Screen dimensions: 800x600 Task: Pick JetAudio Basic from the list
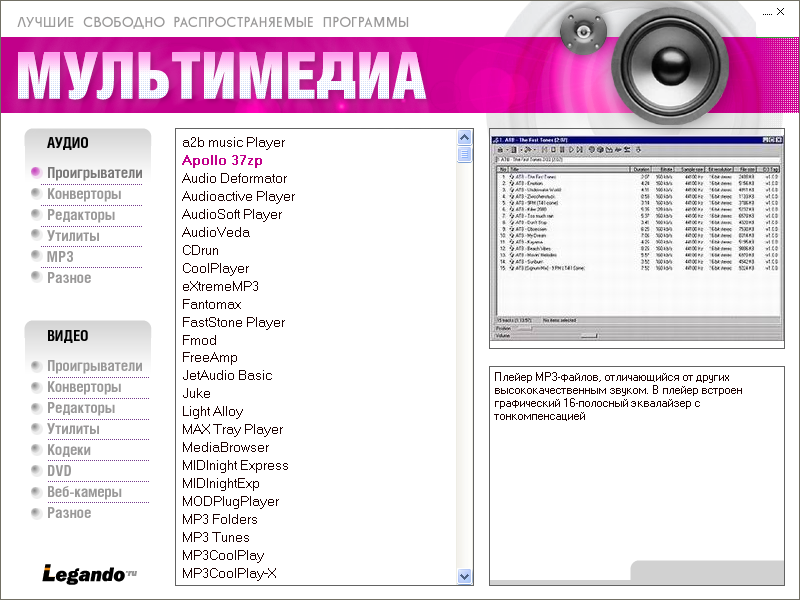pyautogui.click(x=226, y=375)
